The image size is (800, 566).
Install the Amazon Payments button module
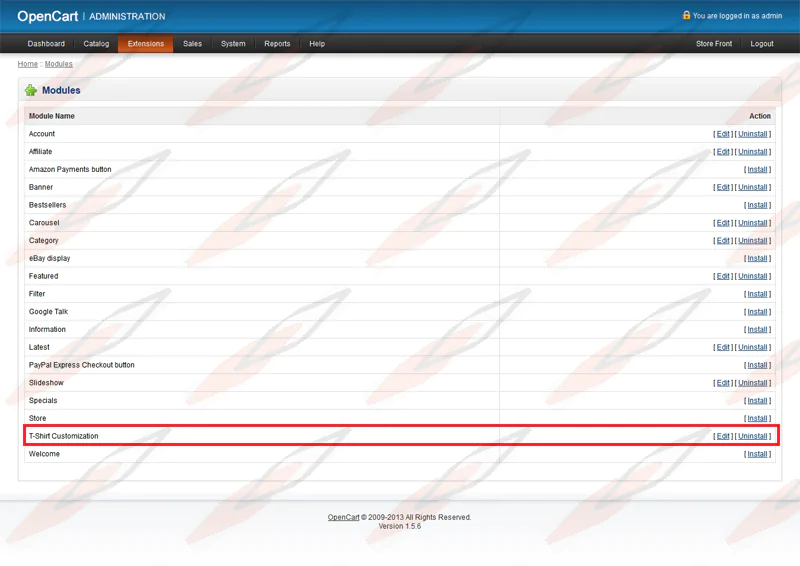[x=757, y=169]
